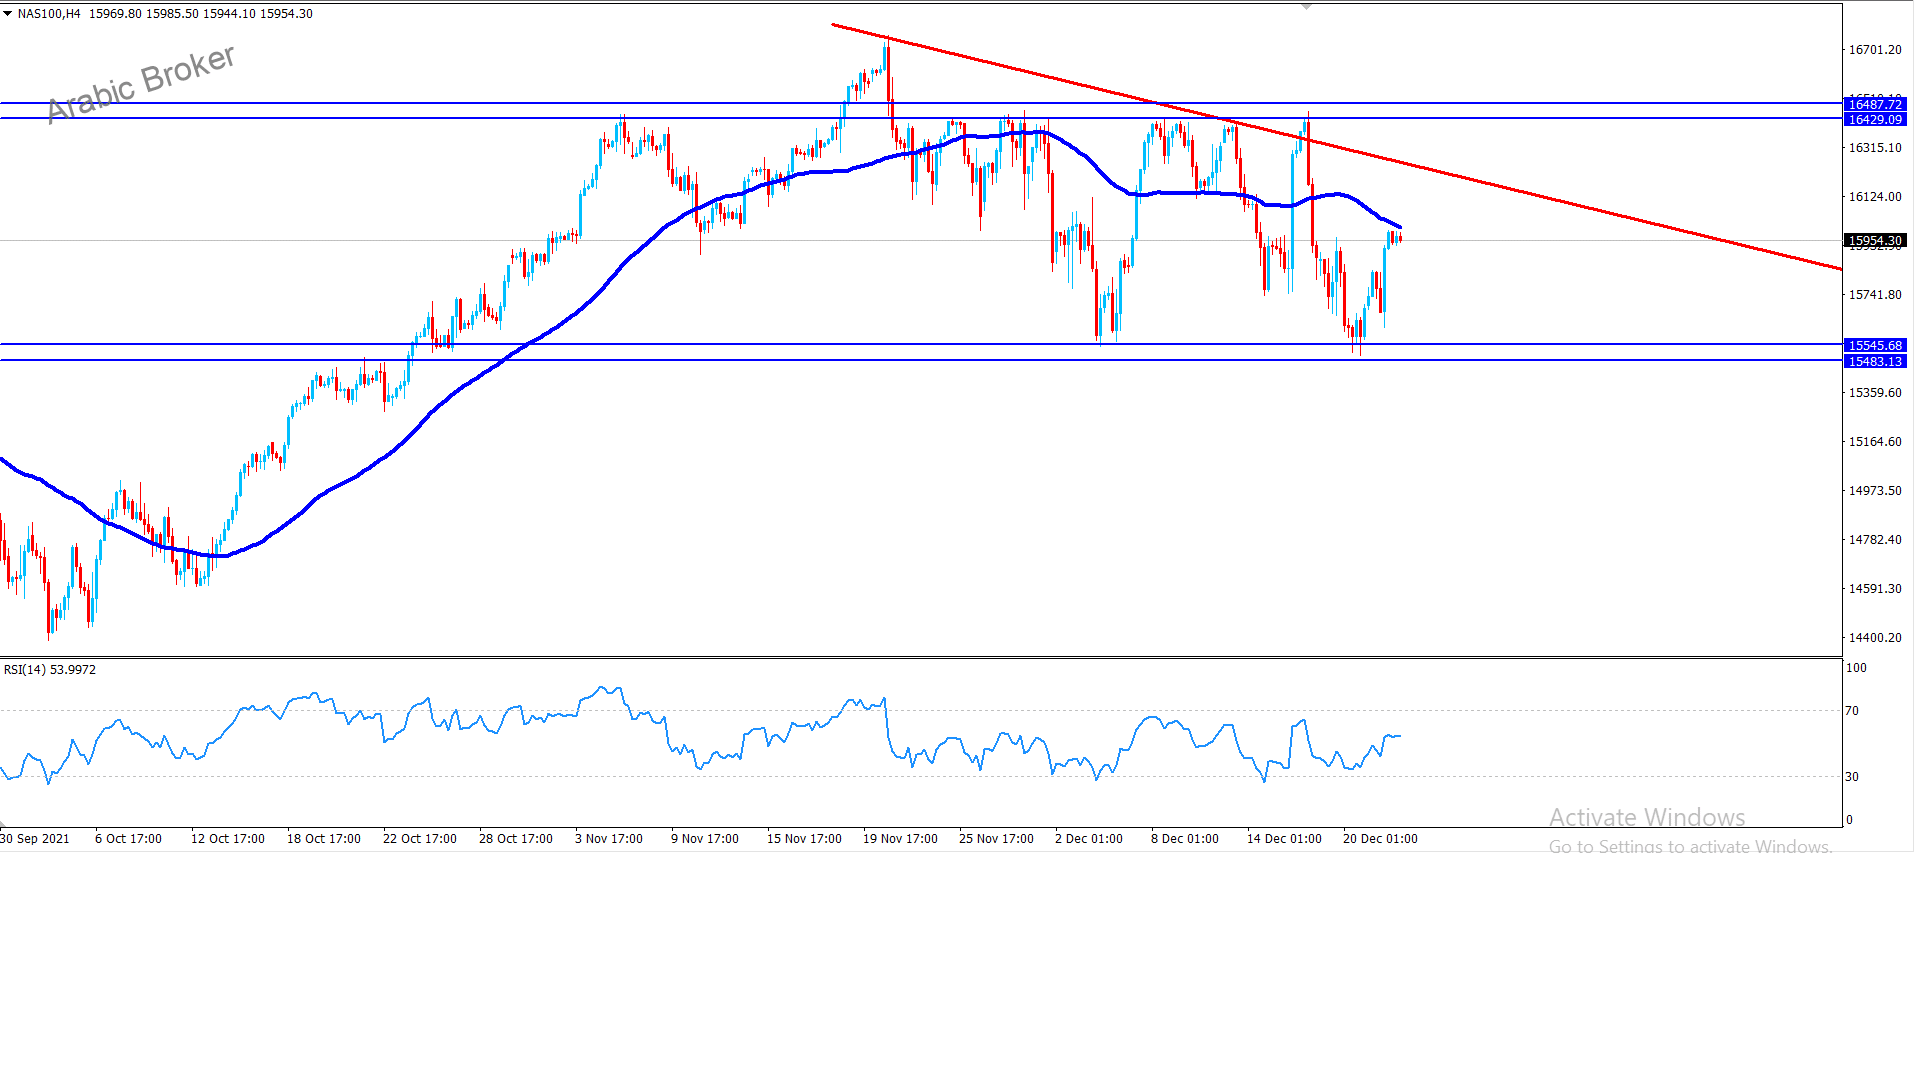Select the 16487.72 horizontal line price tag
Image resolution: width=1920 pixels, height=1088 pixels.
click(1874, 104)
